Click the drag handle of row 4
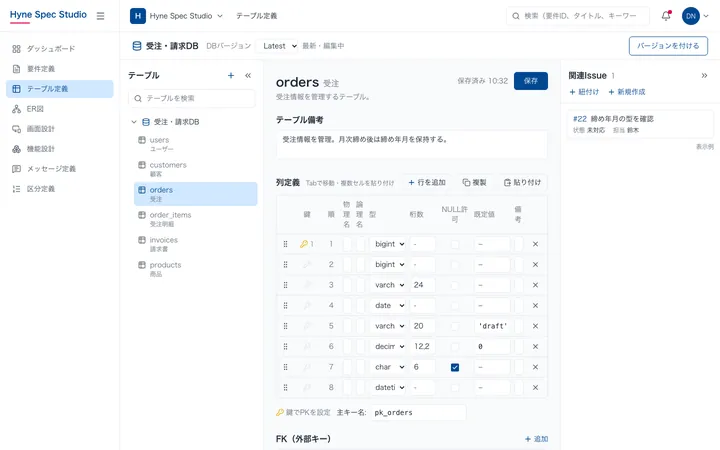 (x=286, y=306)
